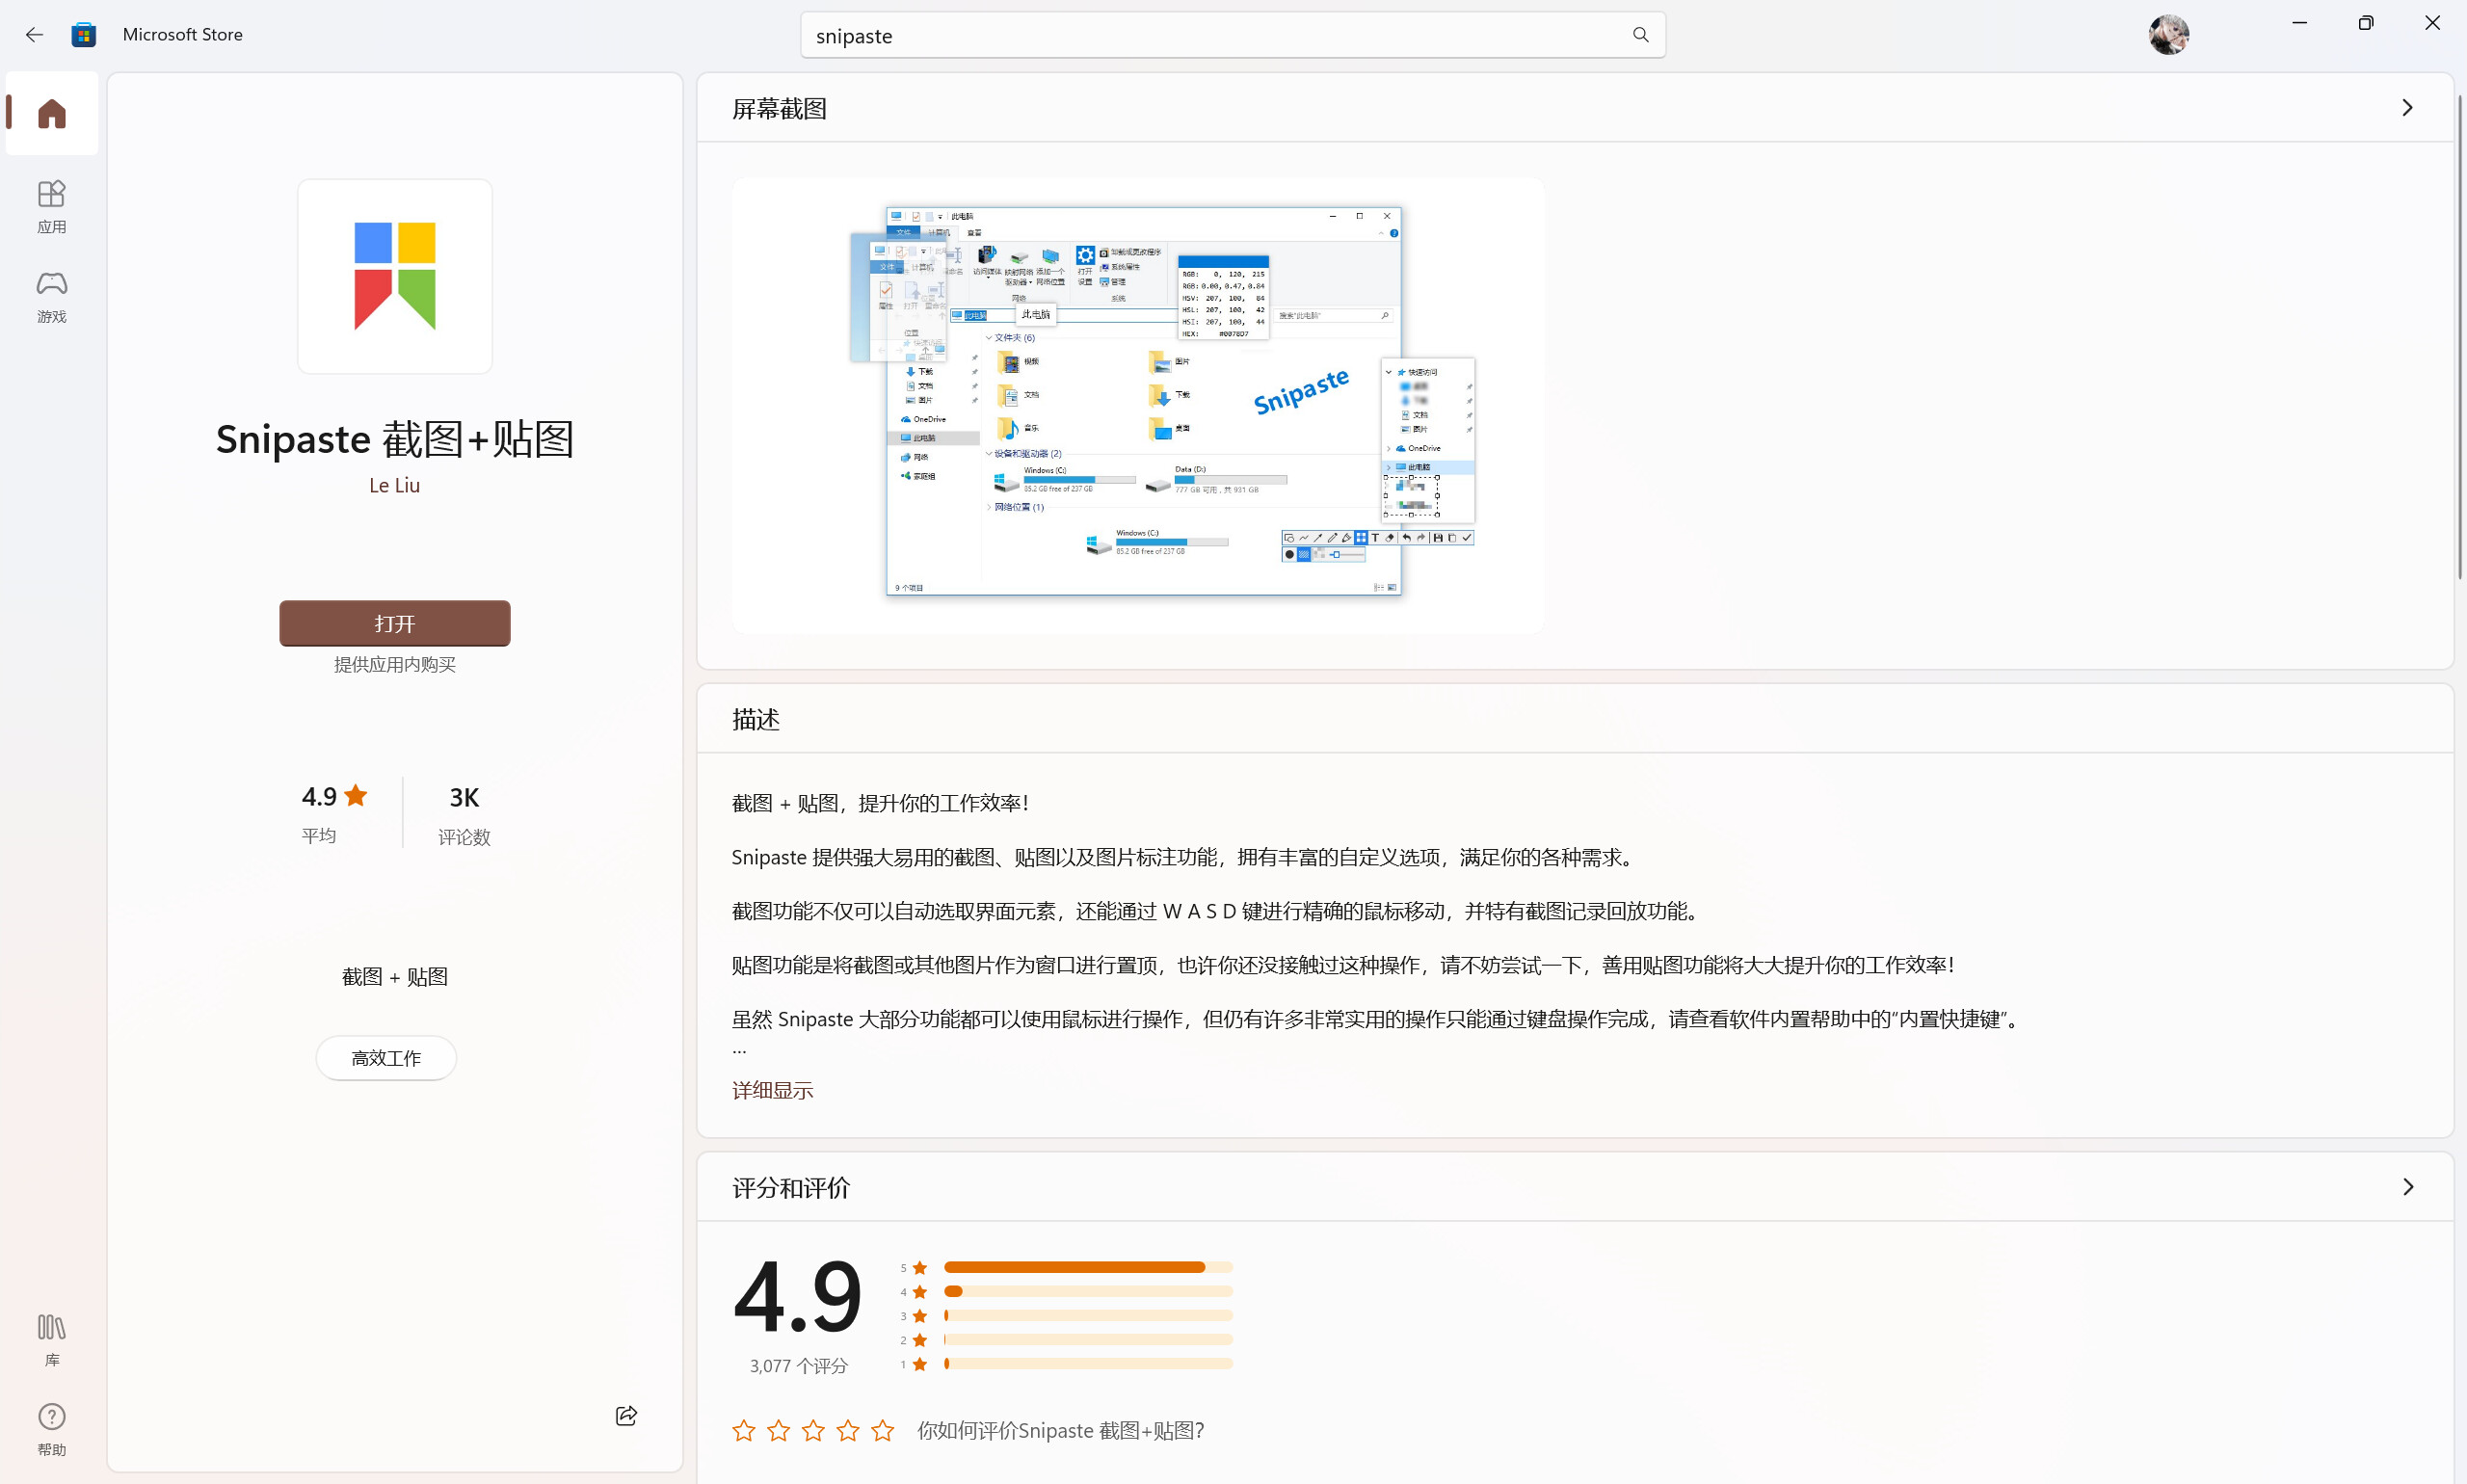The width and height of the screenshot is (2467, 1484).
Task: Click the 2-star rating bar
Action: point(1088,1339)
